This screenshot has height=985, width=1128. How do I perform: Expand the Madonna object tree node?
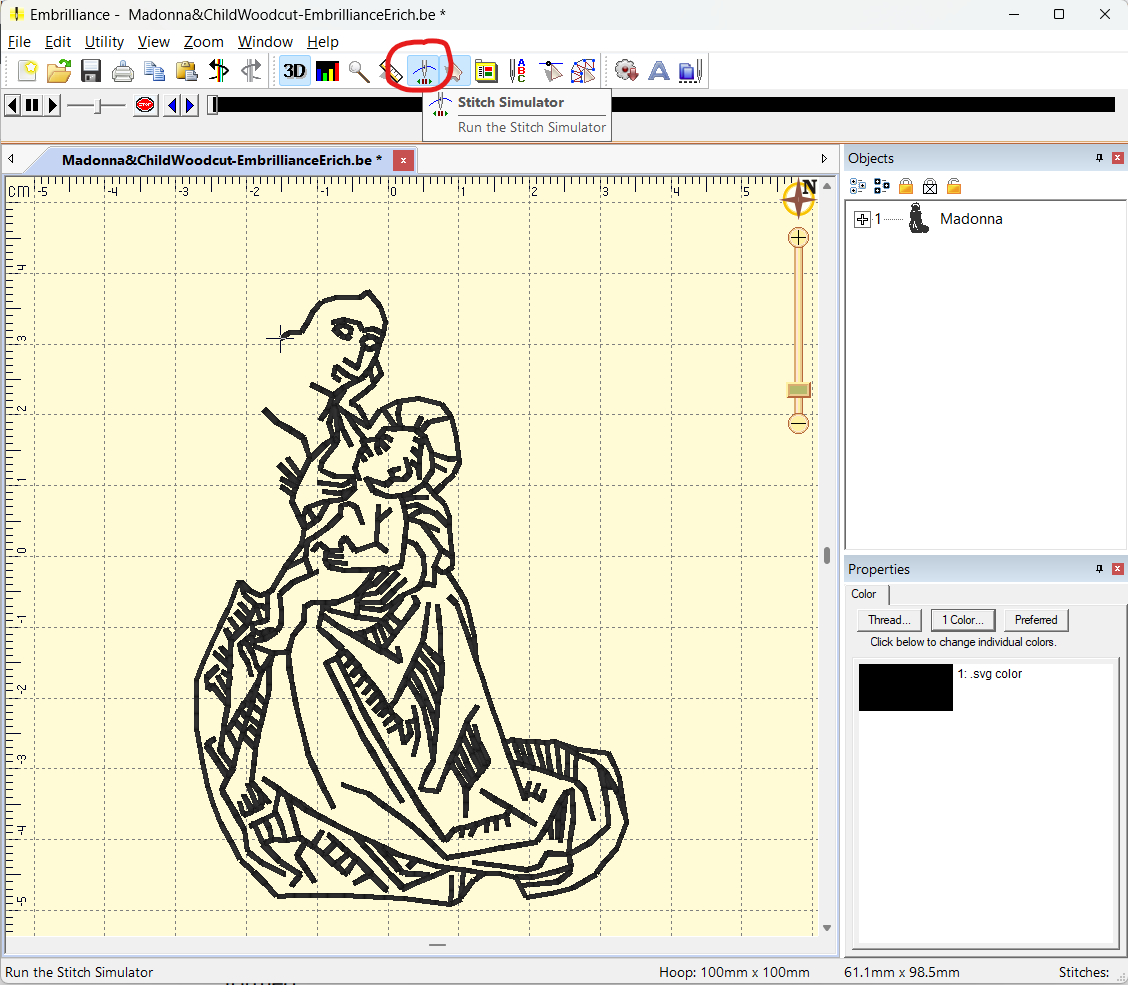coord(862,219)
